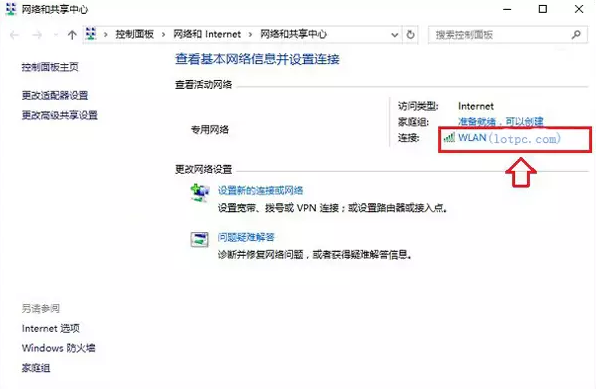Select 网络和 Internet breadcrumb item

point(207,34)
